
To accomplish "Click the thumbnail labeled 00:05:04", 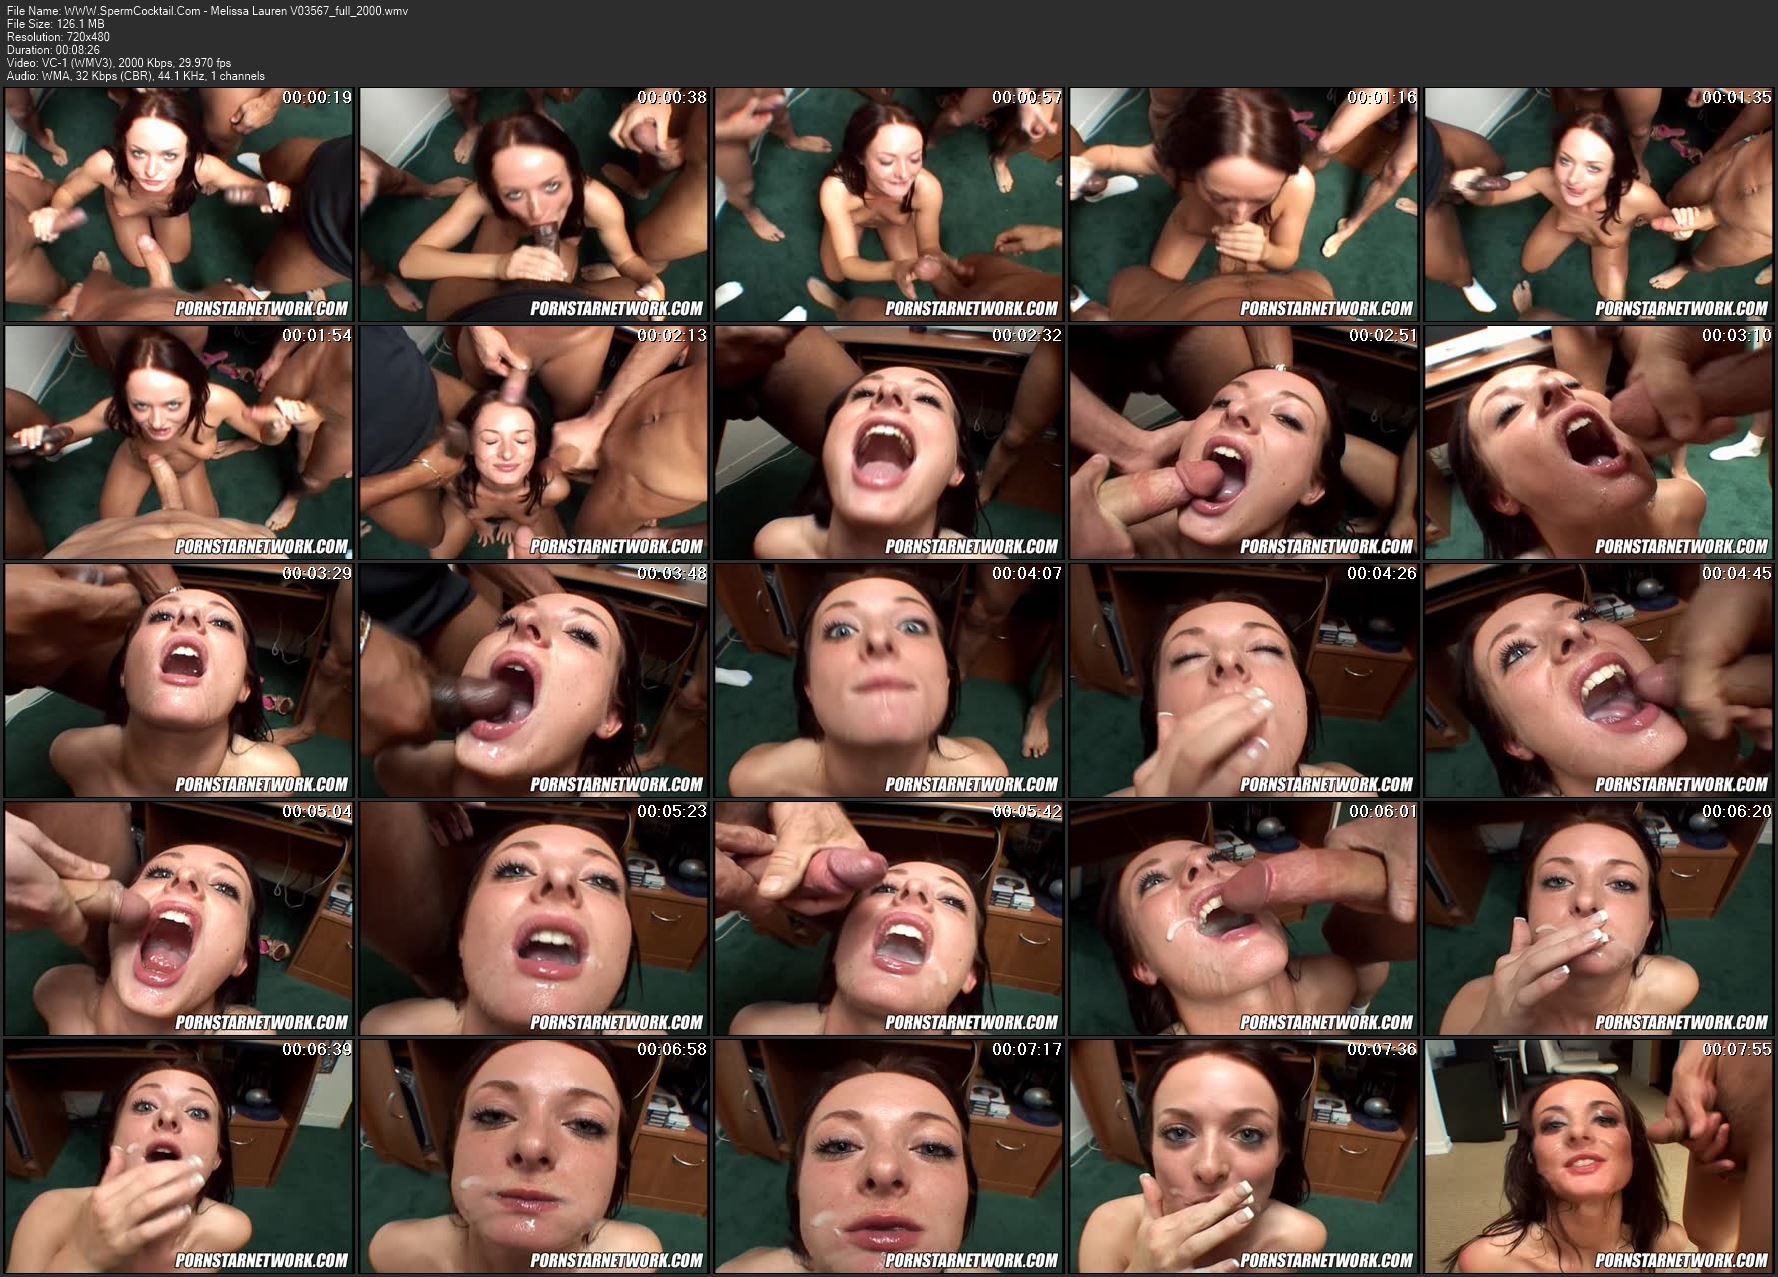I will pos(179,918).
